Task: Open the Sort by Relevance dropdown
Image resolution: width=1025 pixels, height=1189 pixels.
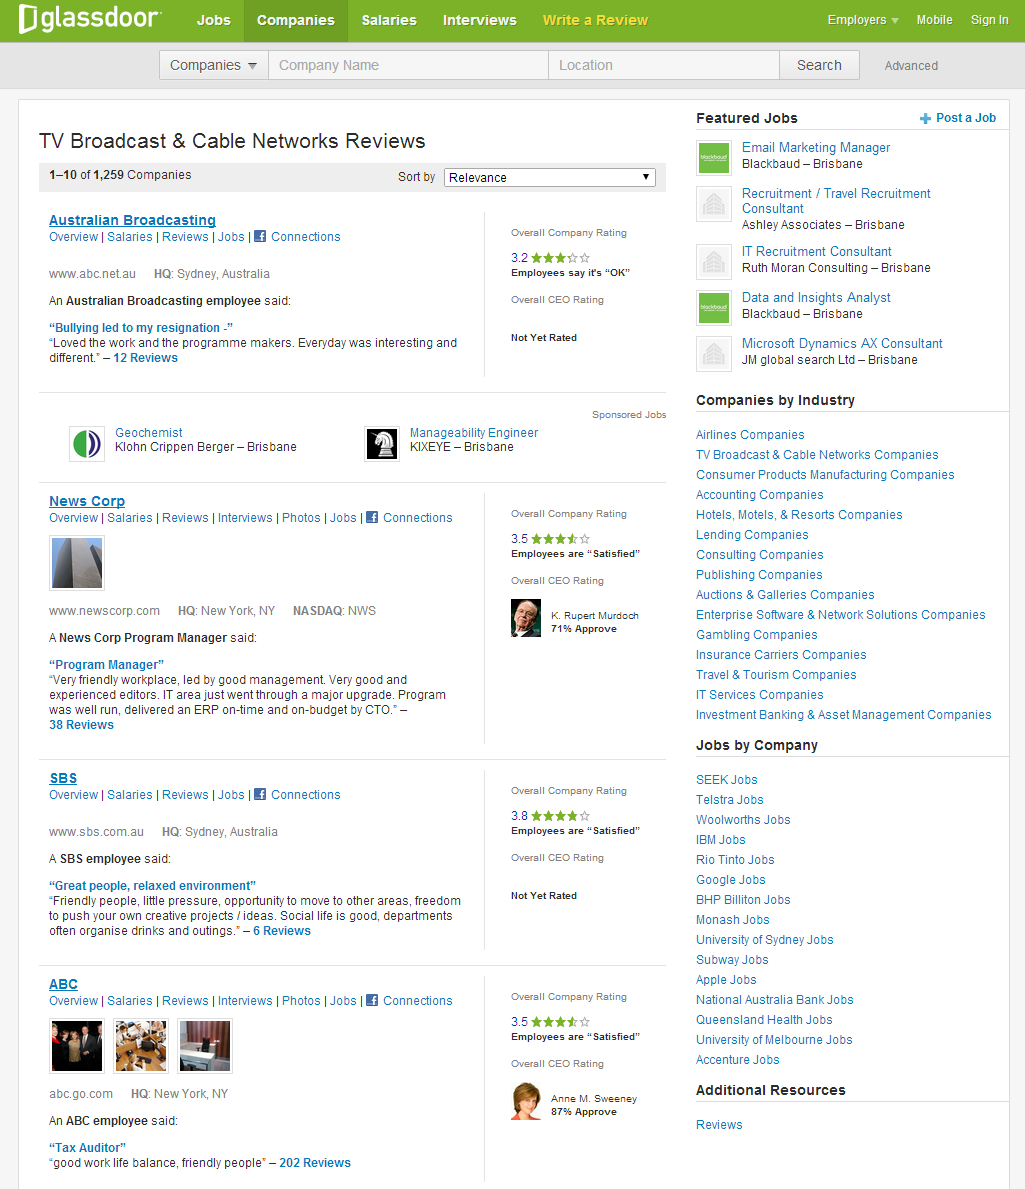Action: click(550, 177)
